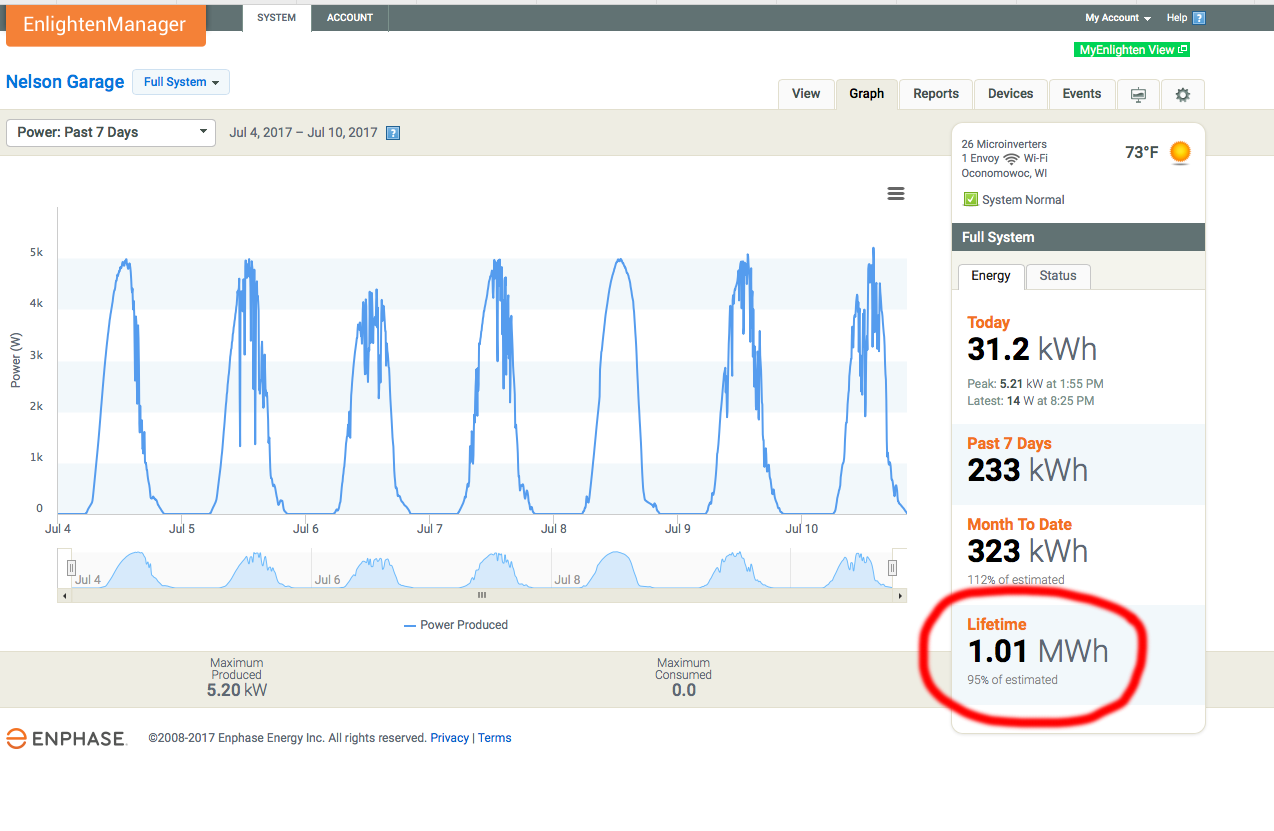Click the blue Help question mark icon

(x=1199, y=18)
